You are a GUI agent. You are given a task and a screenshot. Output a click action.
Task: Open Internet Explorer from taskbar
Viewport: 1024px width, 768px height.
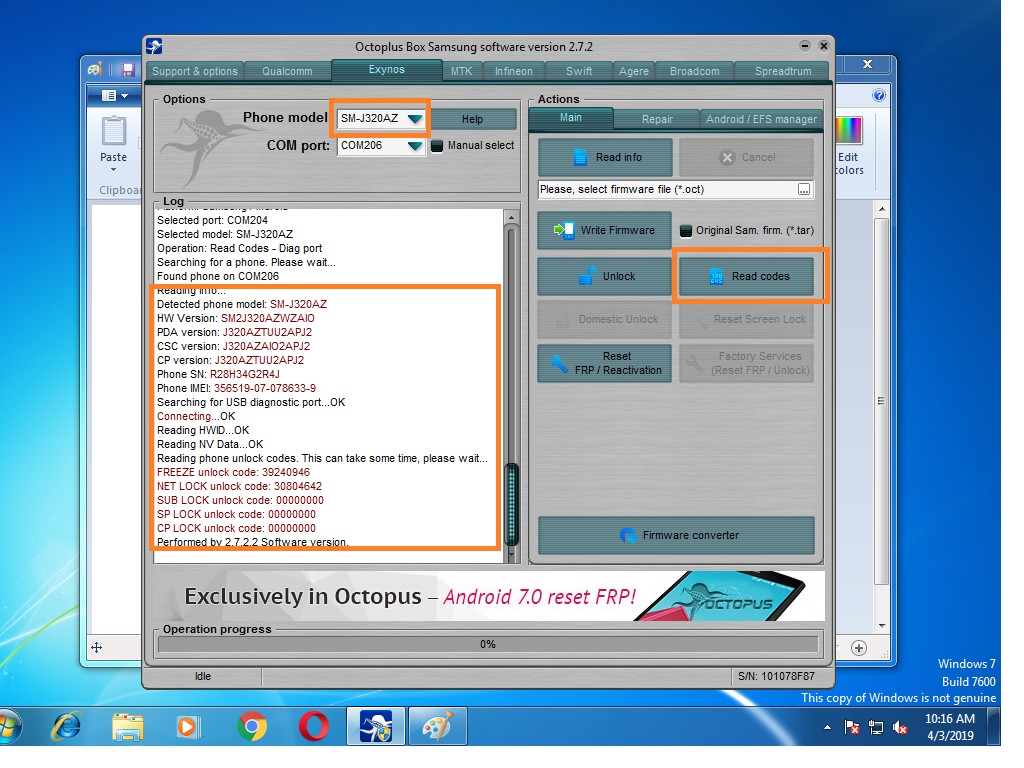pos(66,726)
